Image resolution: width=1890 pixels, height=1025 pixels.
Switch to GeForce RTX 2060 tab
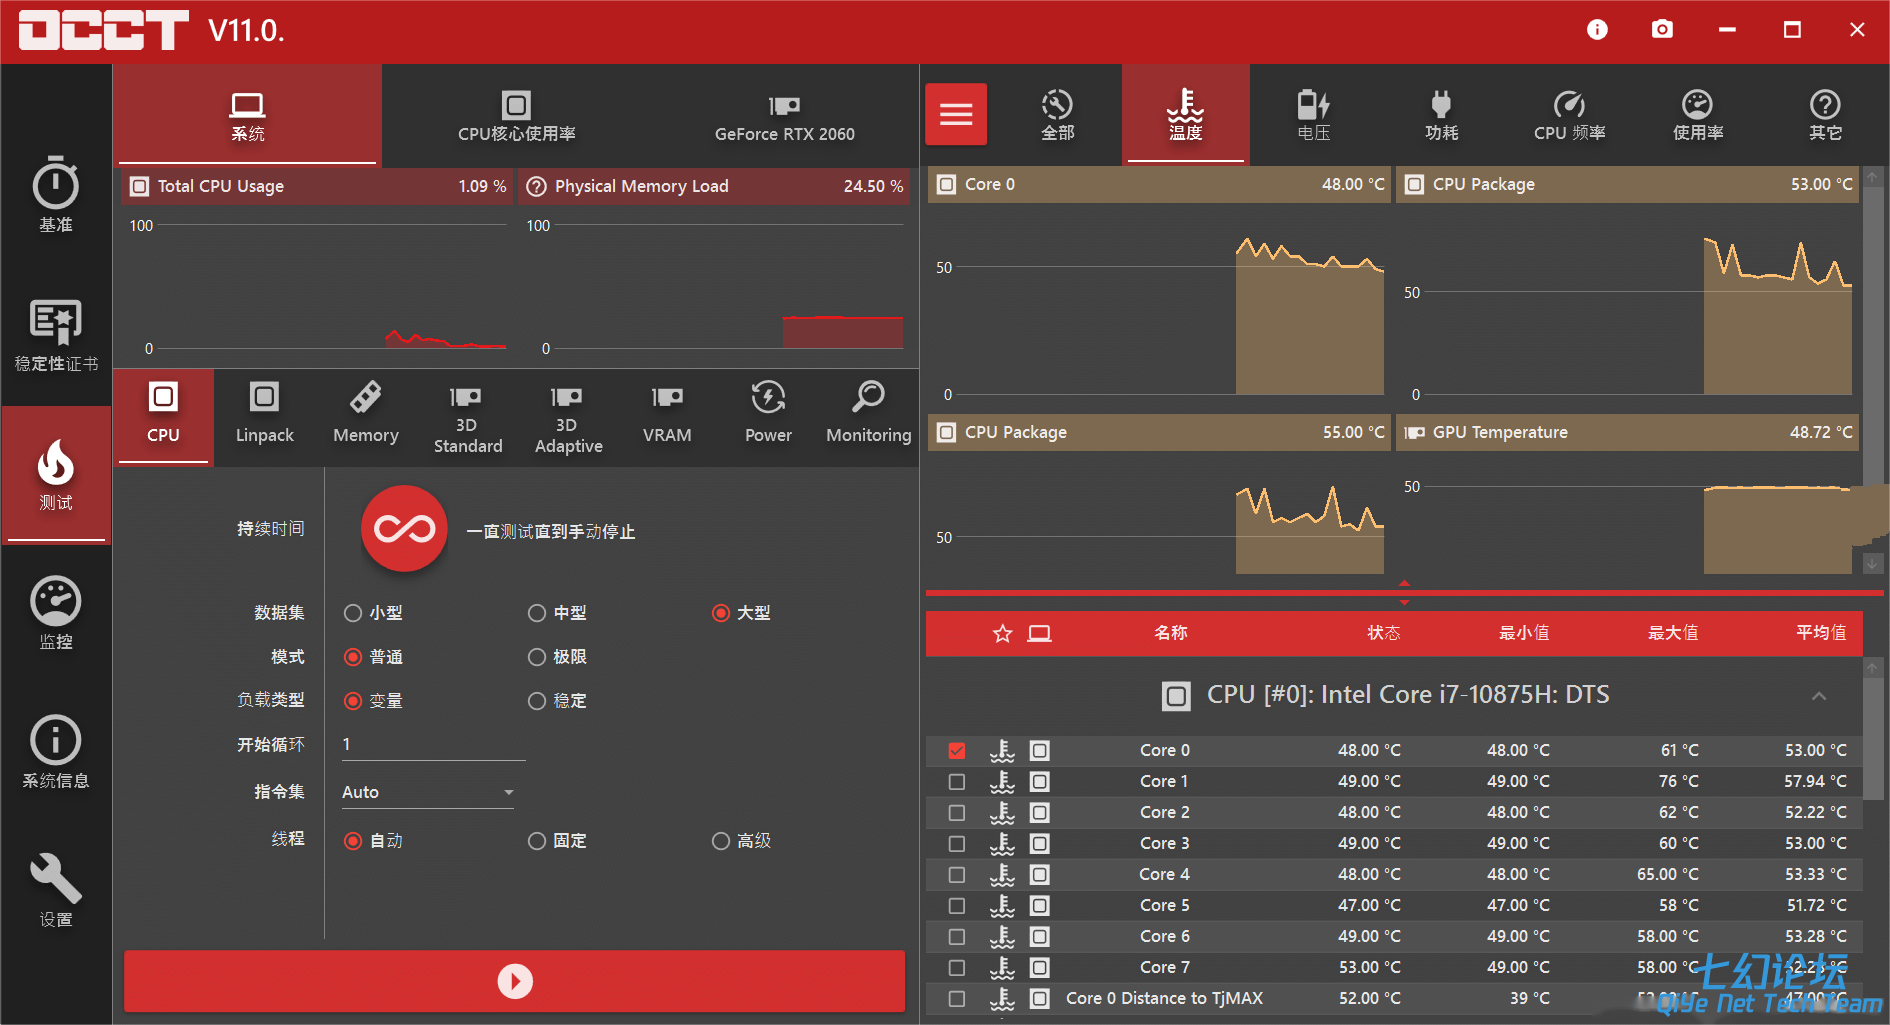pos(784,116)
